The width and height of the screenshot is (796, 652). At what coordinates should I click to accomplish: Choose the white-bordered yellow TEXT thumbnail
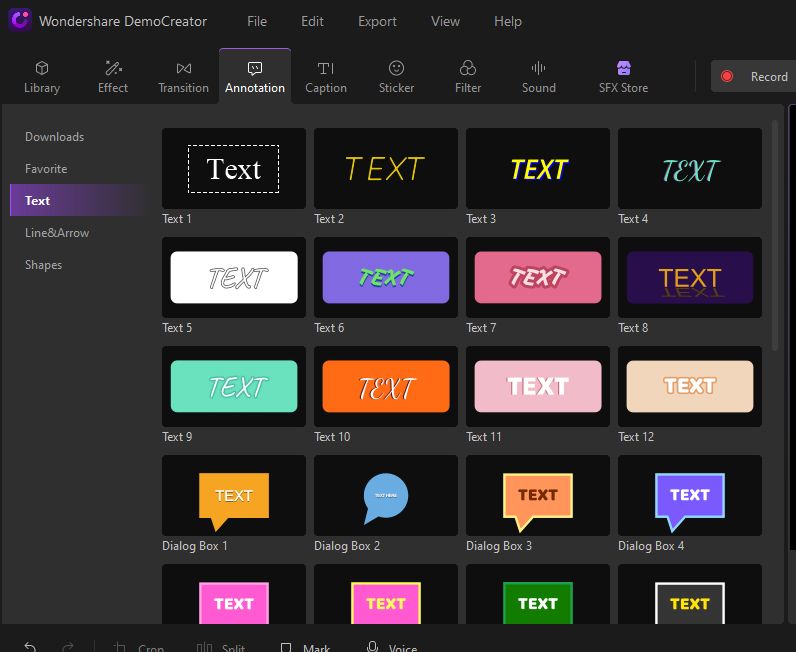coord(689,594)
